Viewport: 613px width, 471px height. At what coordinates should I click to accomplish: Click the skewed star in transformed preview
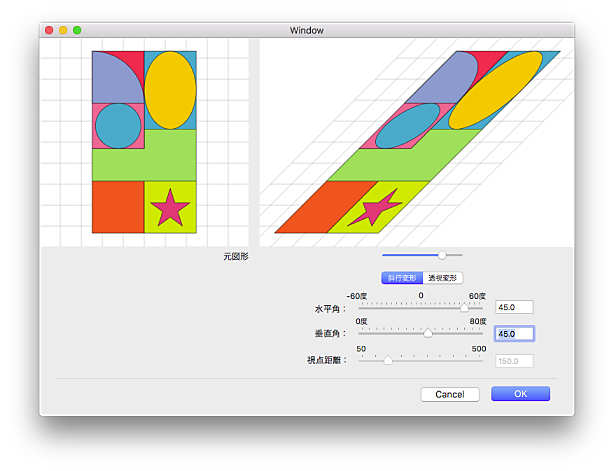(x=378, y=207)
